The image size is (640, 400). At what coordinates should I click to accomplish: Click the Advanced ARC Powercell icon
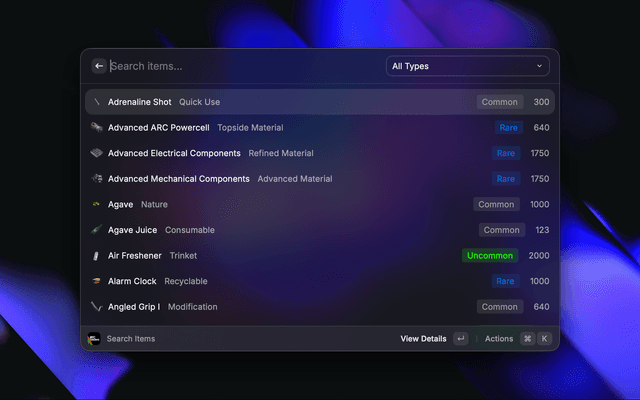(97, 128)
